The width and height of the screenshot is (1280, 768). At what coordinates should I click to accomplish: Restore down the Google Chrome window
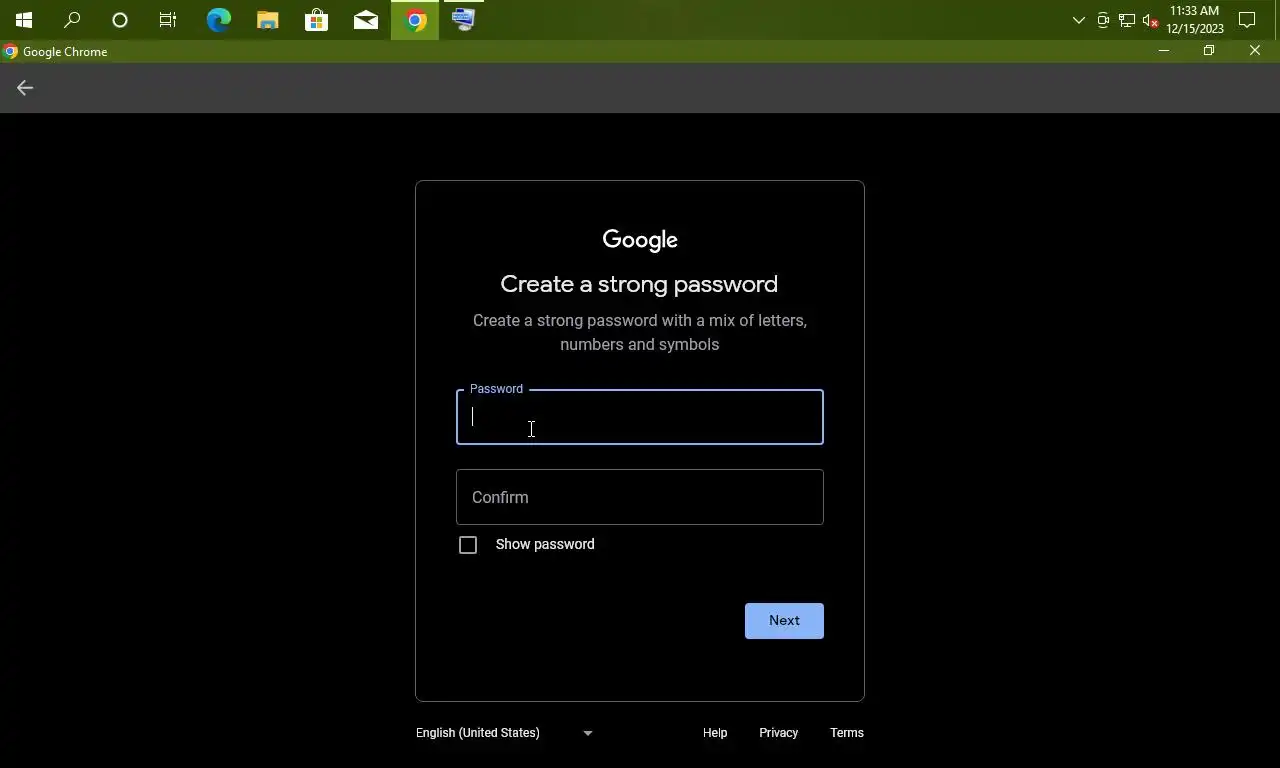click(1209, 51)
